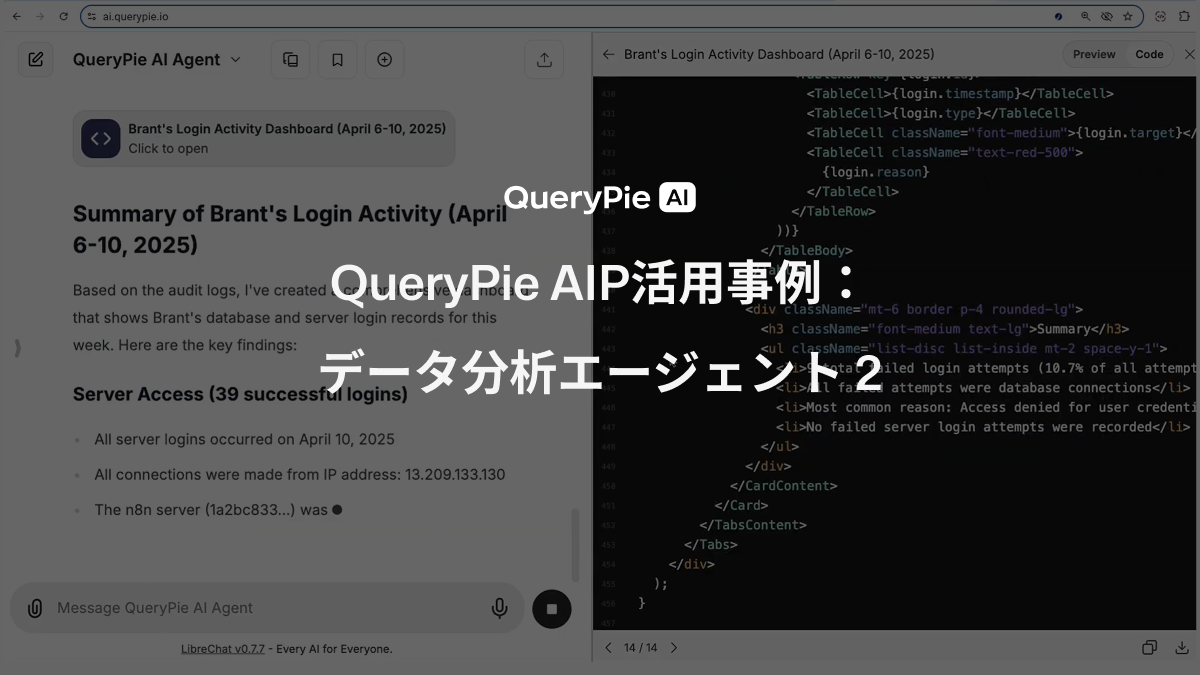Open the QueryPie AI Agent model dropdown

(x=157, y=60)
